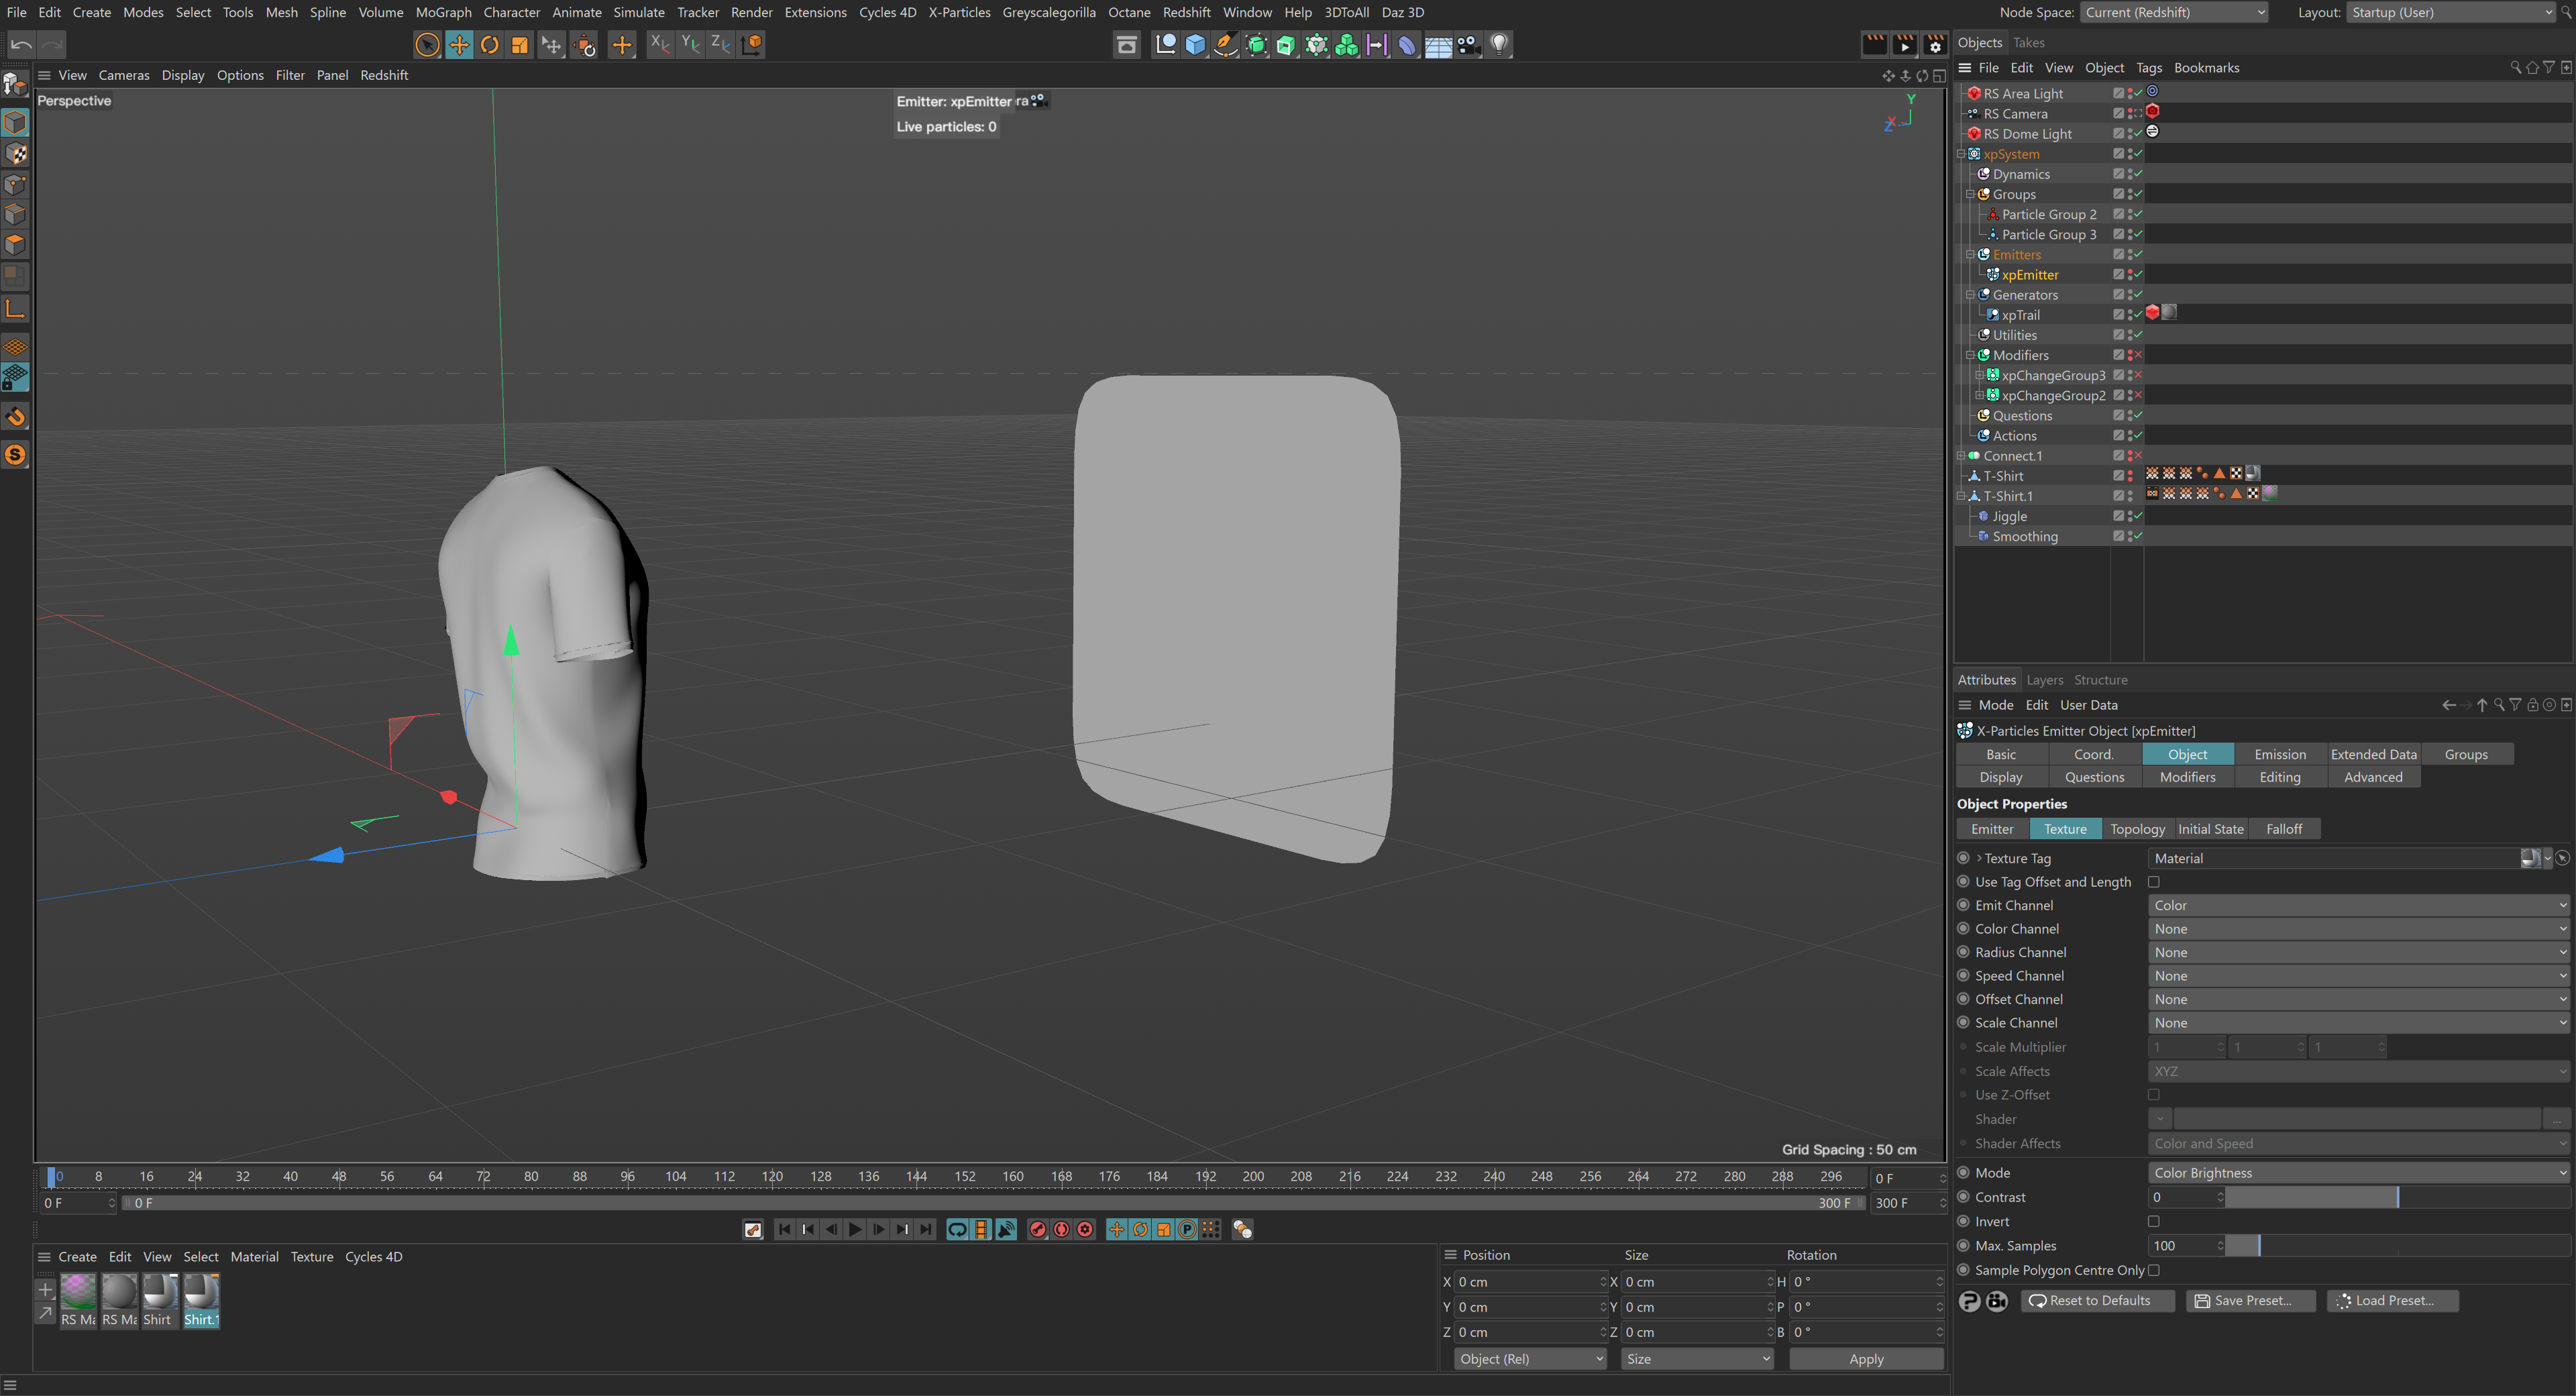Toggle visibility dots for RS Camera
Screen dimensions: 2576x1396
2131,114
